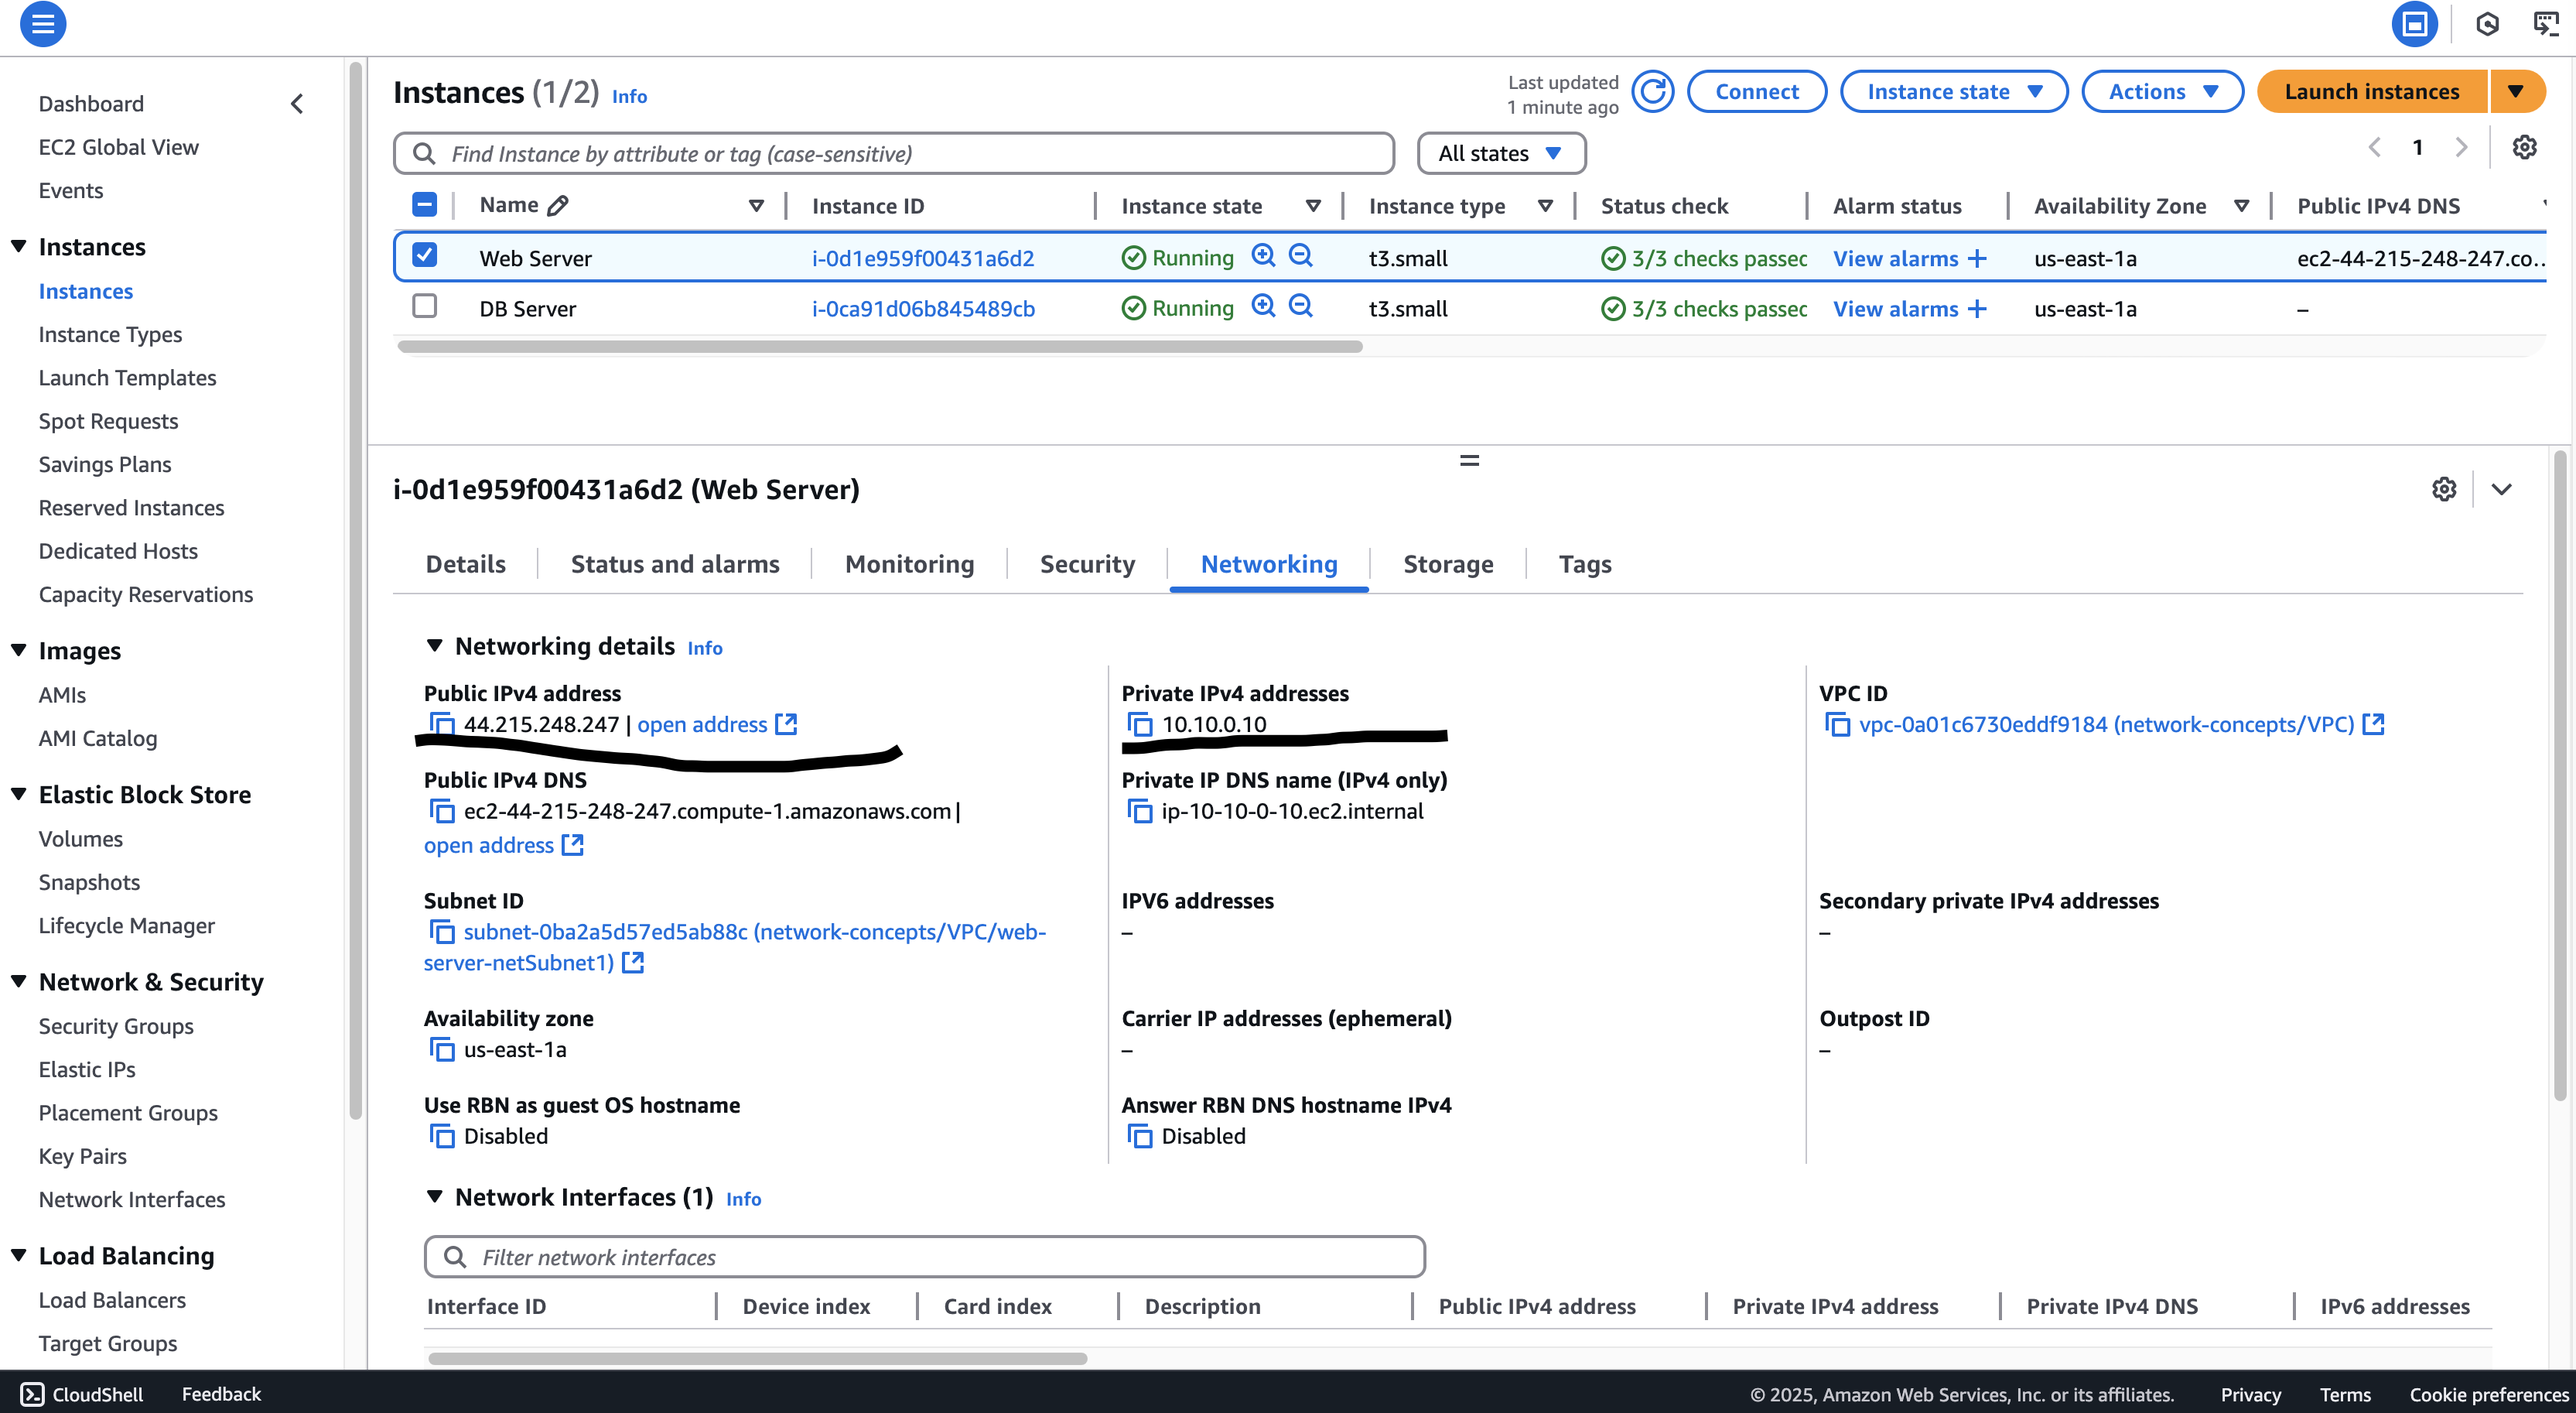
Task: Open the details panel settings gear
Action: pyautogui.click(x=2444, y=489)
